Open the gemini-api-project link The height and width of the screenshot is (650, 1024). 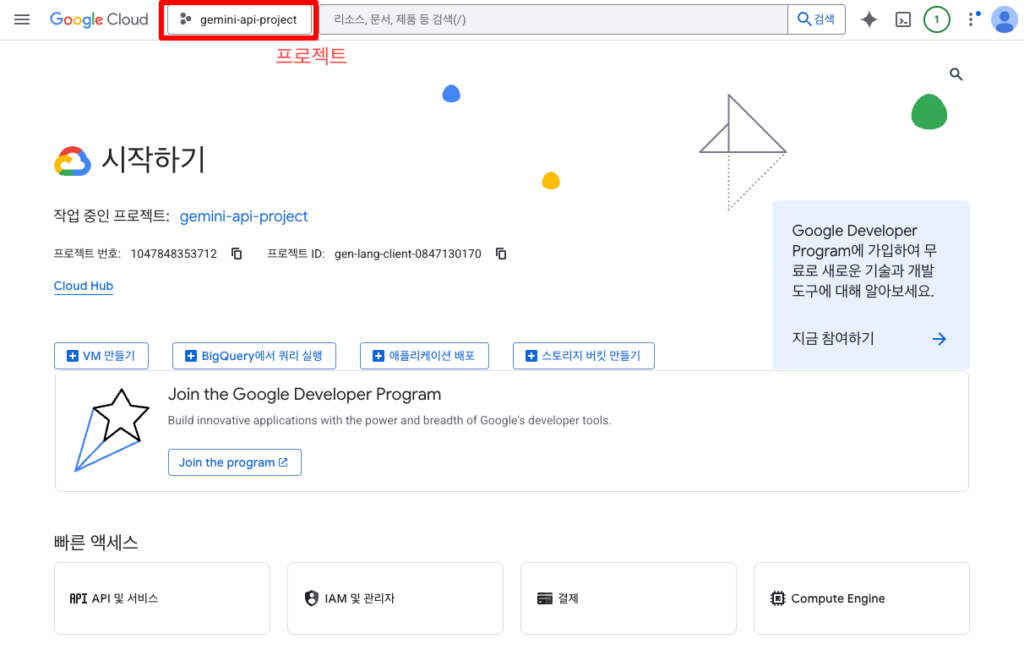click(243, 216)
